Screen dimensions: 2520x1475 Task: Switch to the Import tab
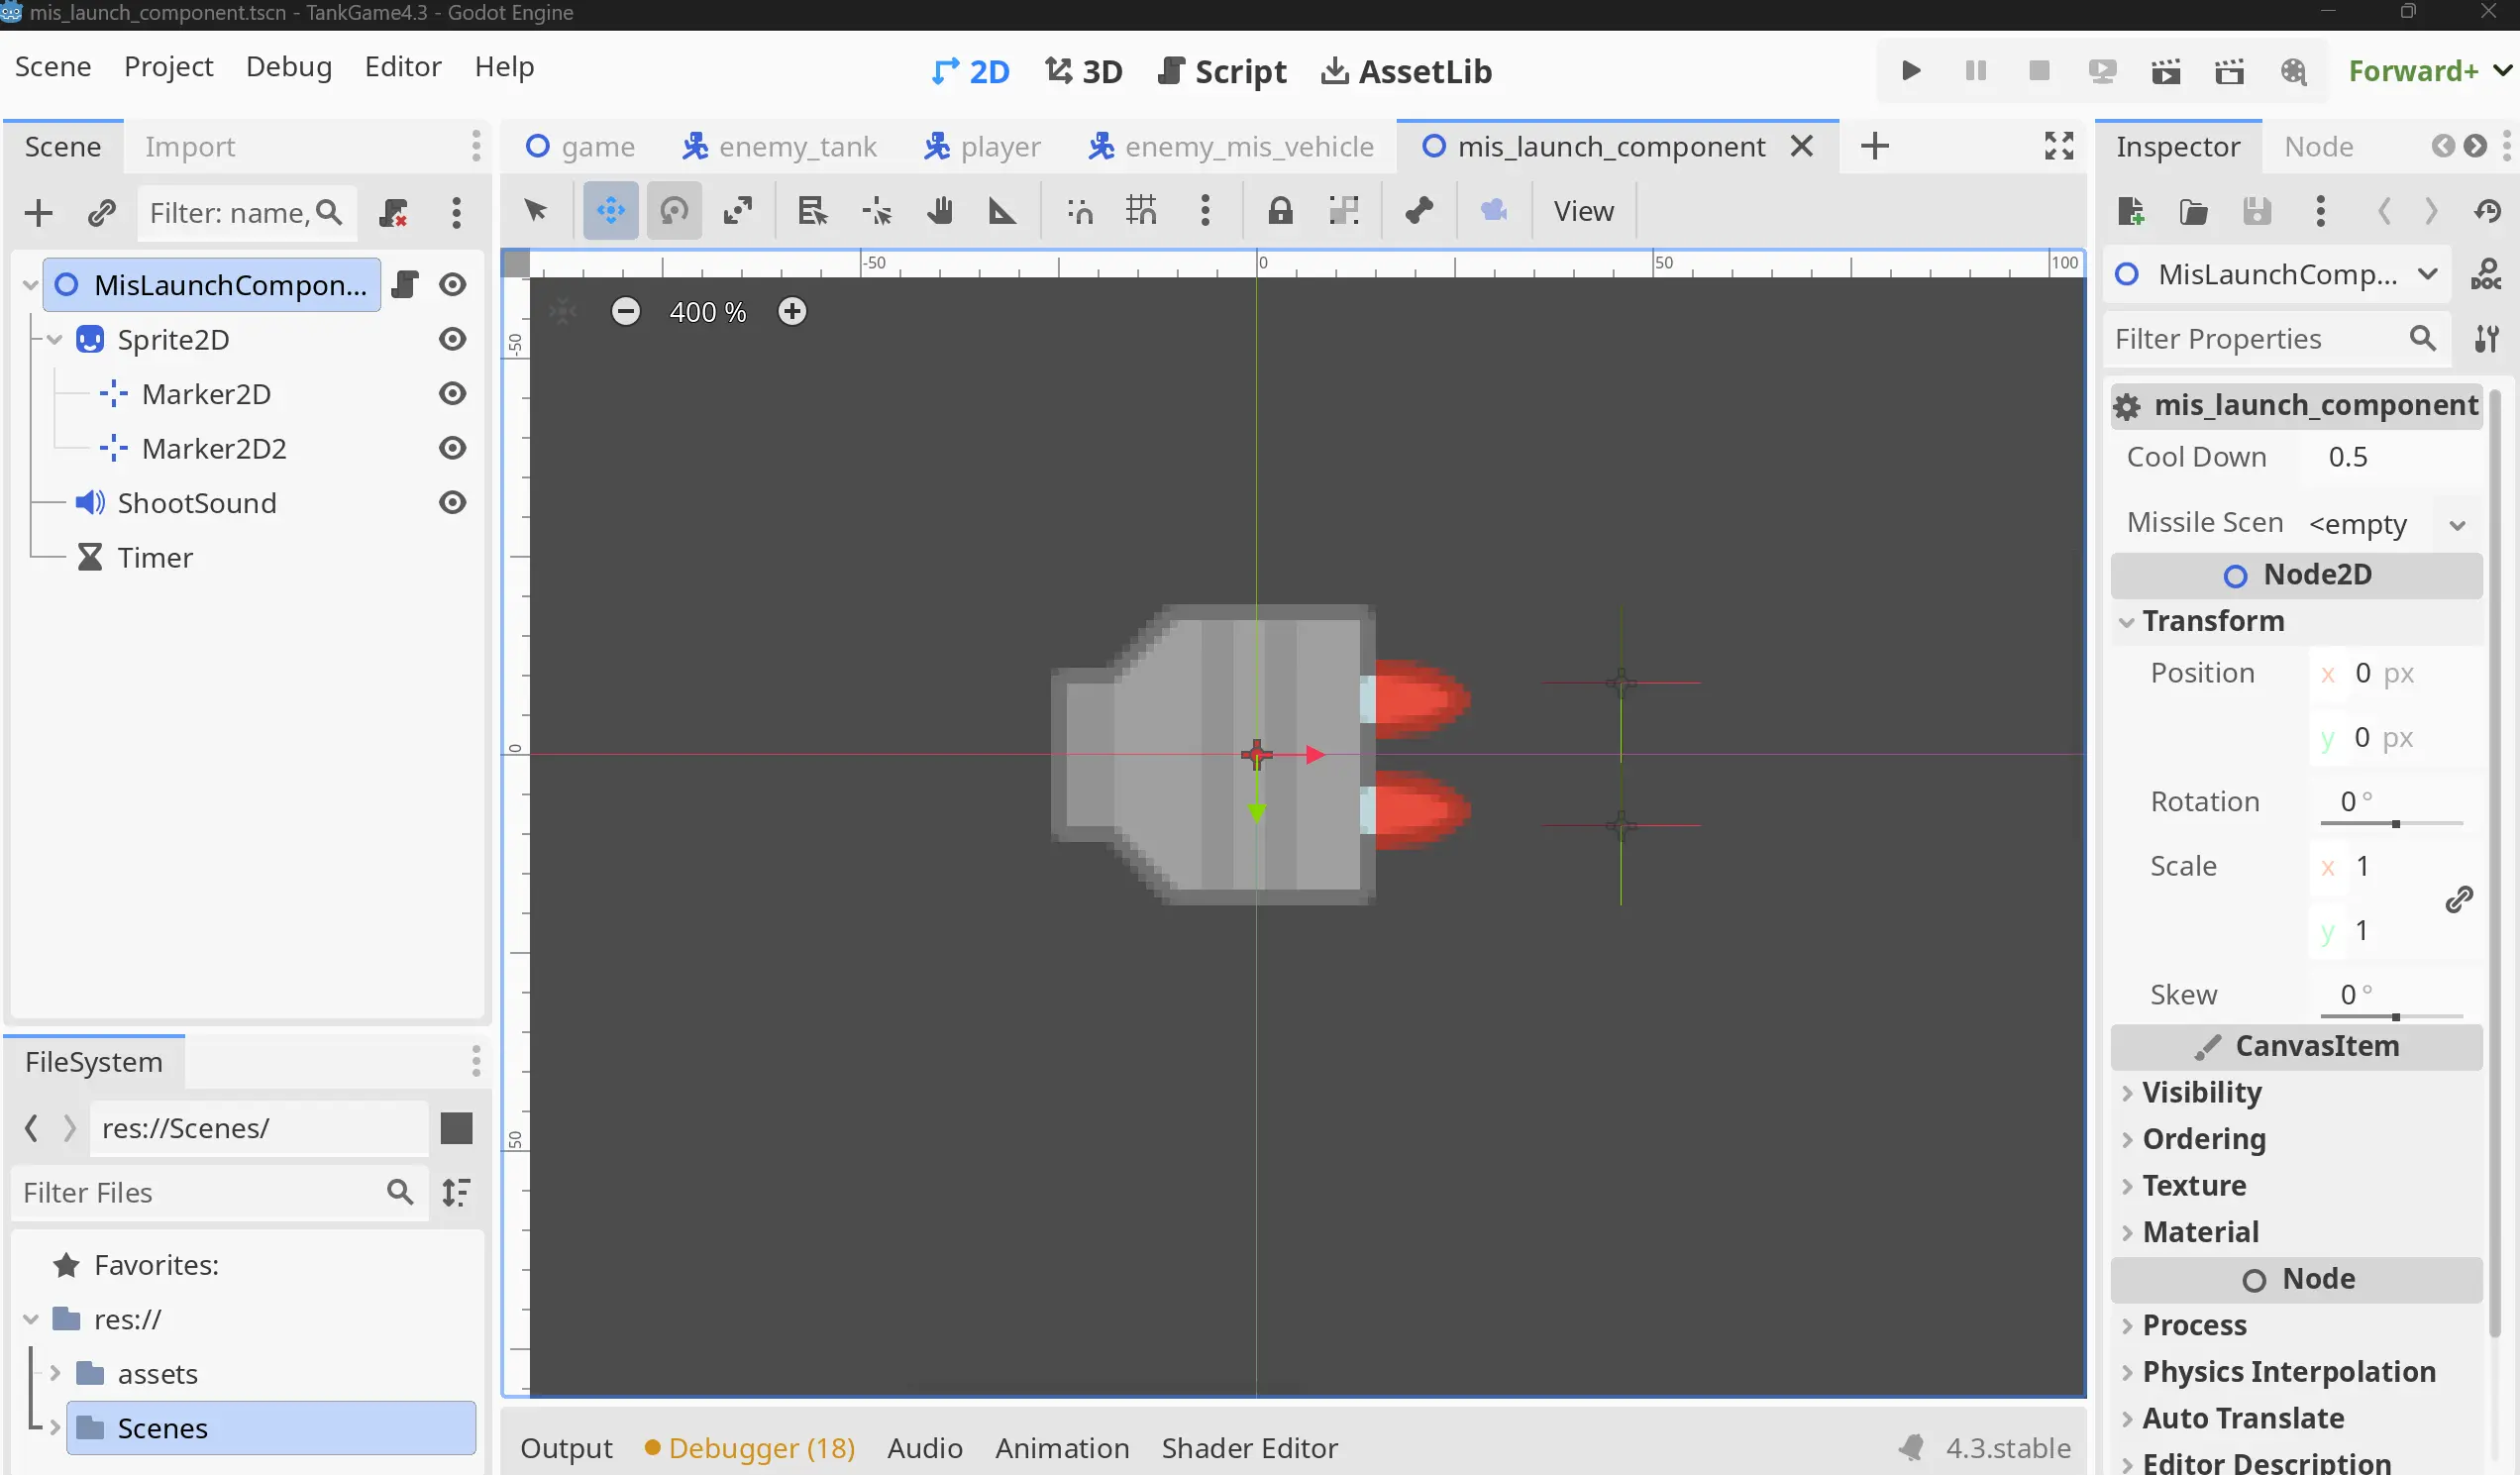(x=190, y=146)
